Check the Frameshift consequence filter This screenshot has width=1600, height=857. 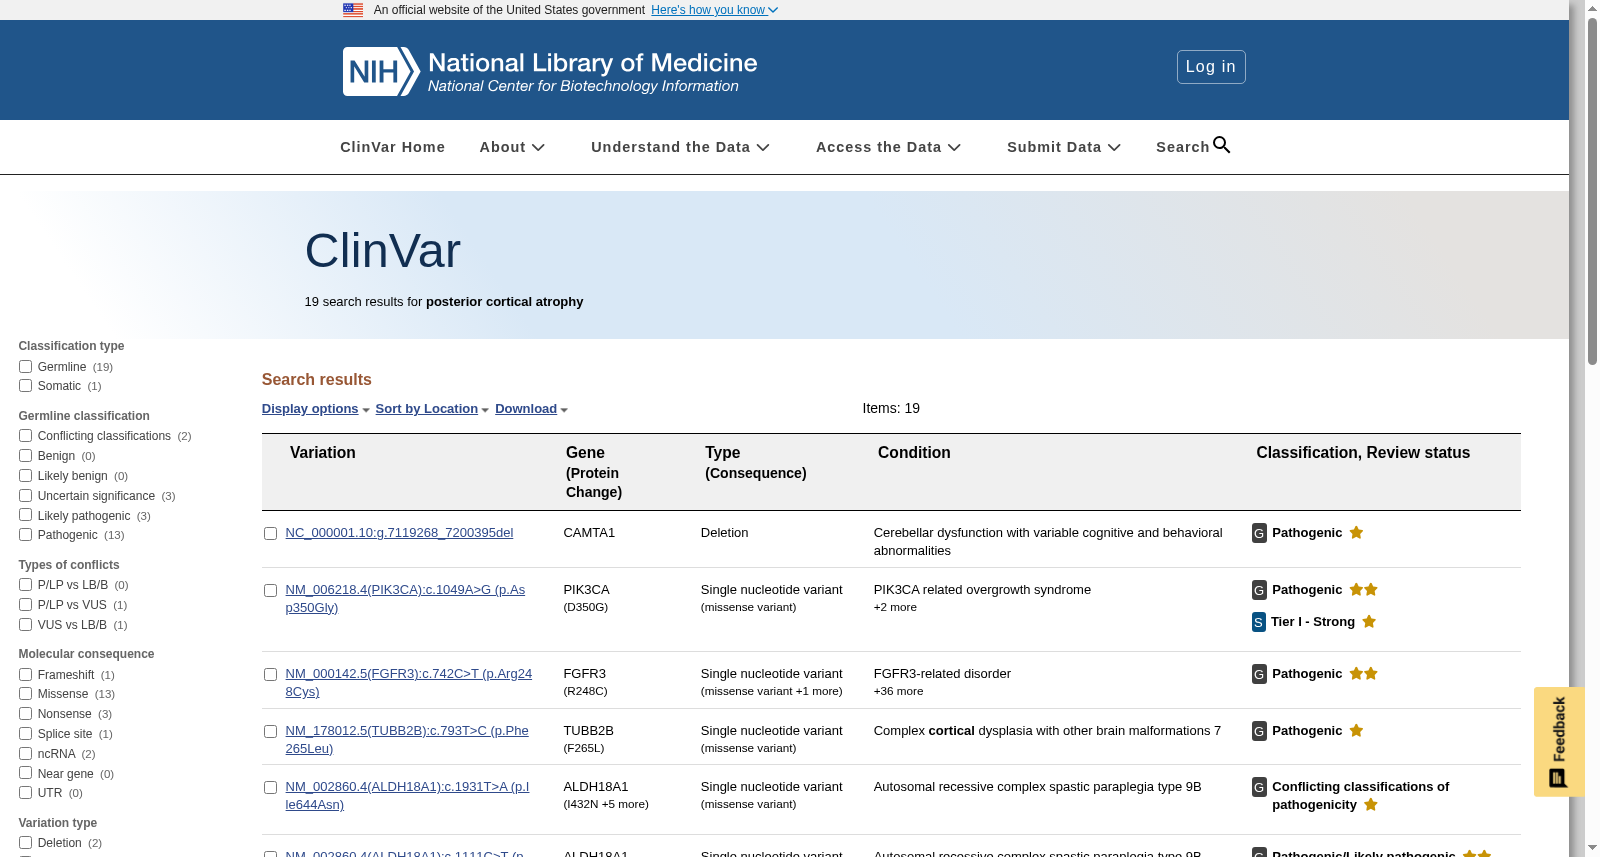tap(25, 675)
